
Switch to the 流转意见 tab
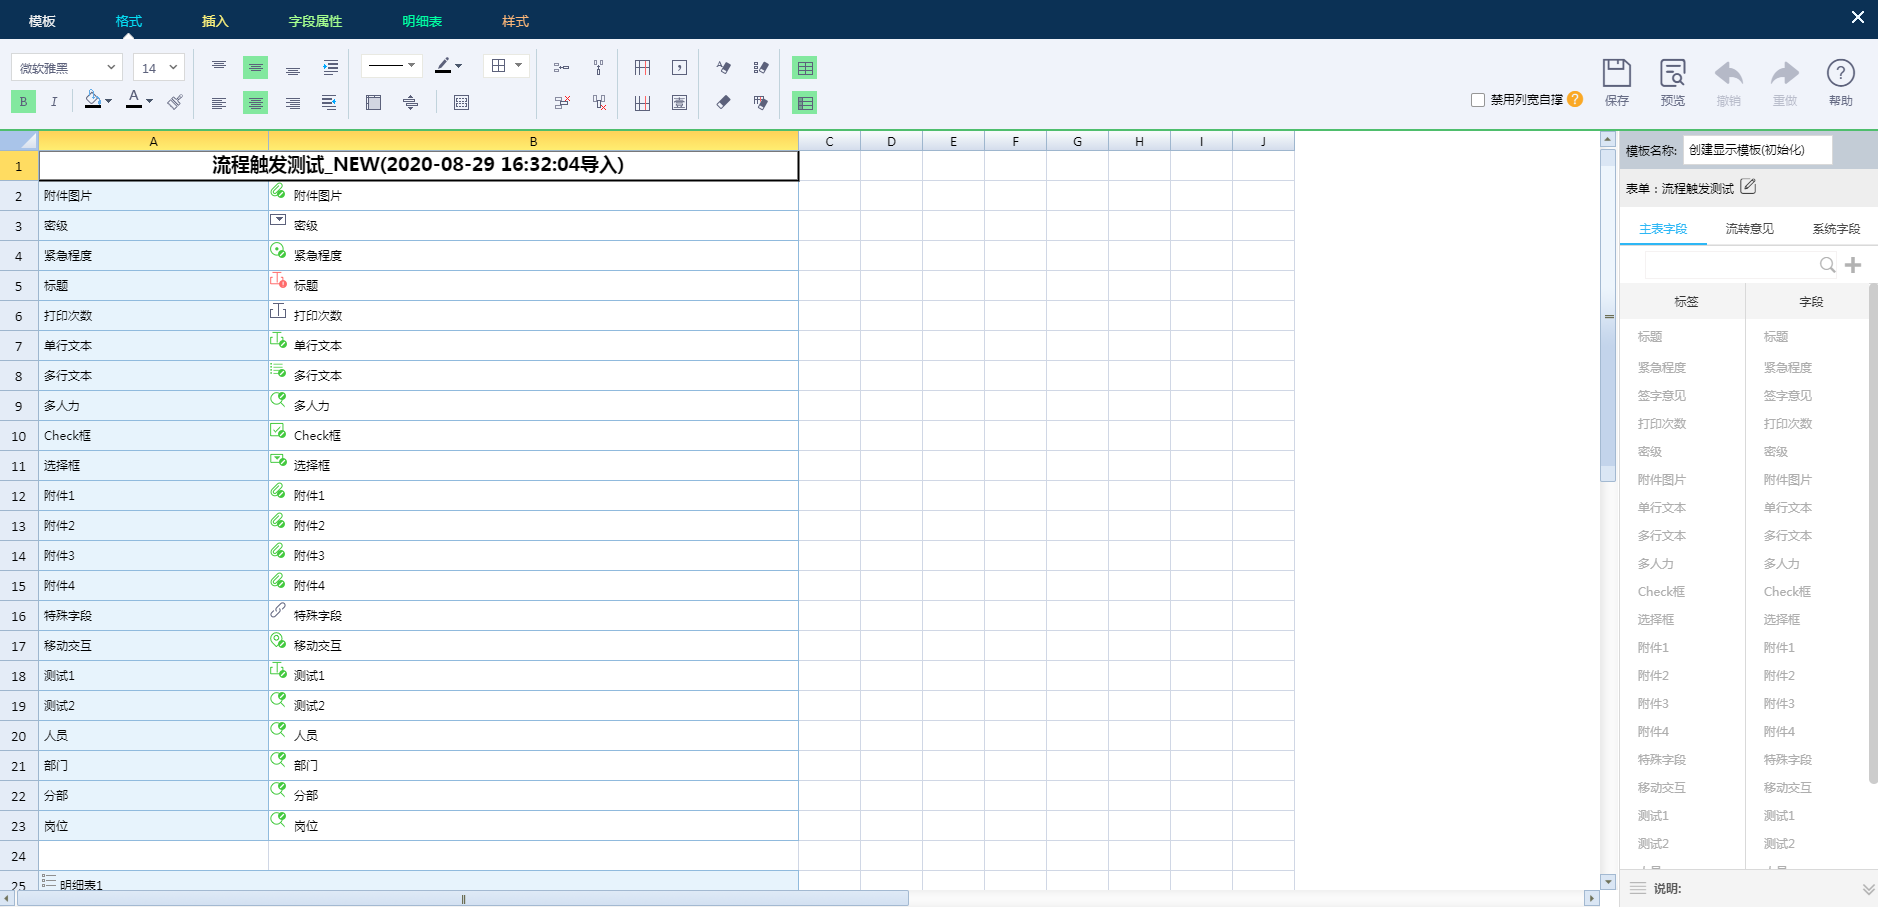(x=1749, y=229)
